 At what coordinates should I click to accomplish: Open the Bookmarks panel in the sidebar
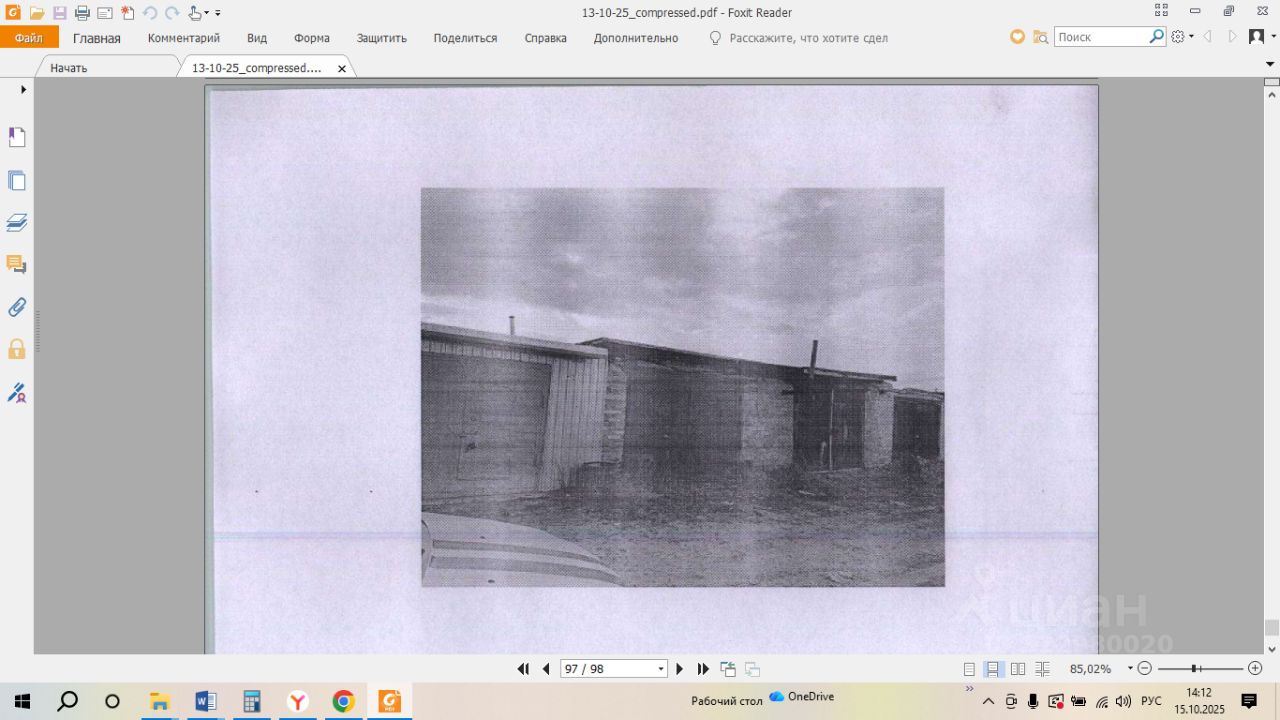(17, 138)
